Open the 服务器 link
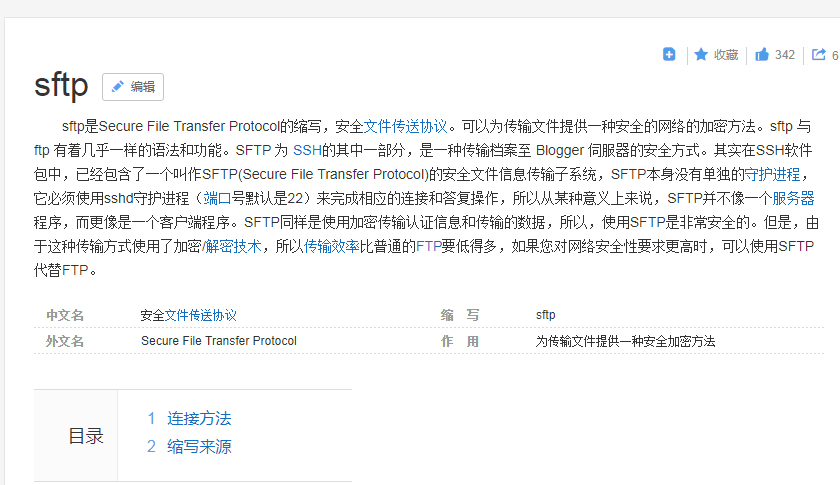Screen dimensions: 840x485 pos(793,198)
